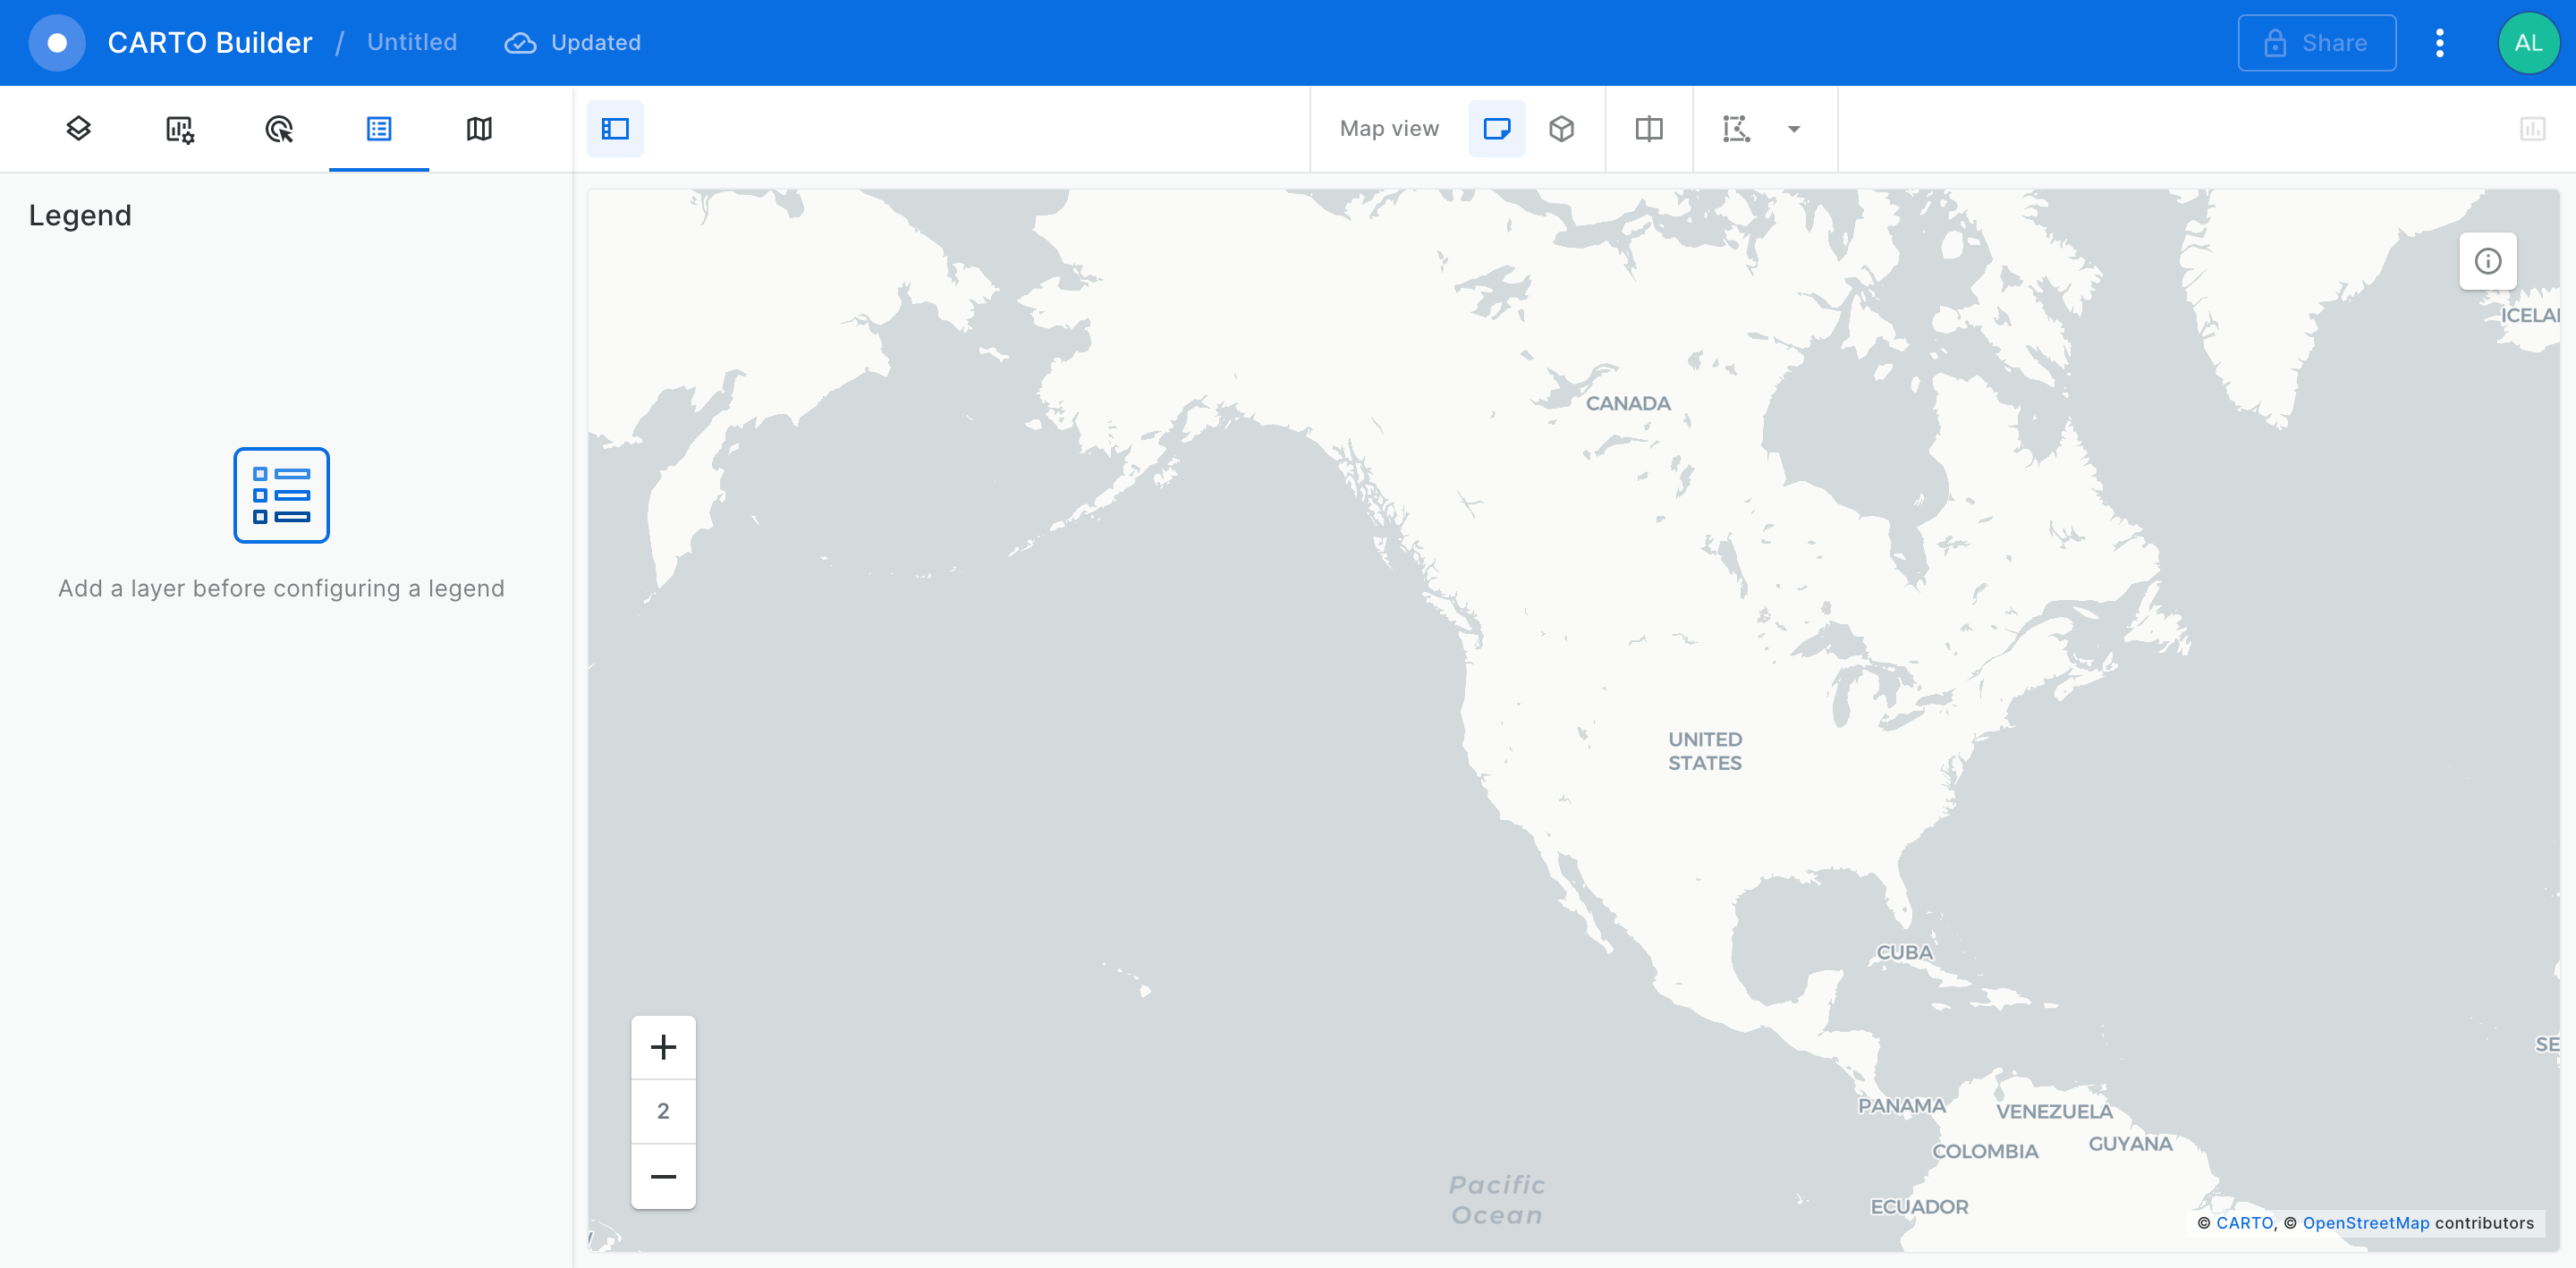2576x1268 pixels.
Task: Select the Legend tab
Action: coord(379,129)
